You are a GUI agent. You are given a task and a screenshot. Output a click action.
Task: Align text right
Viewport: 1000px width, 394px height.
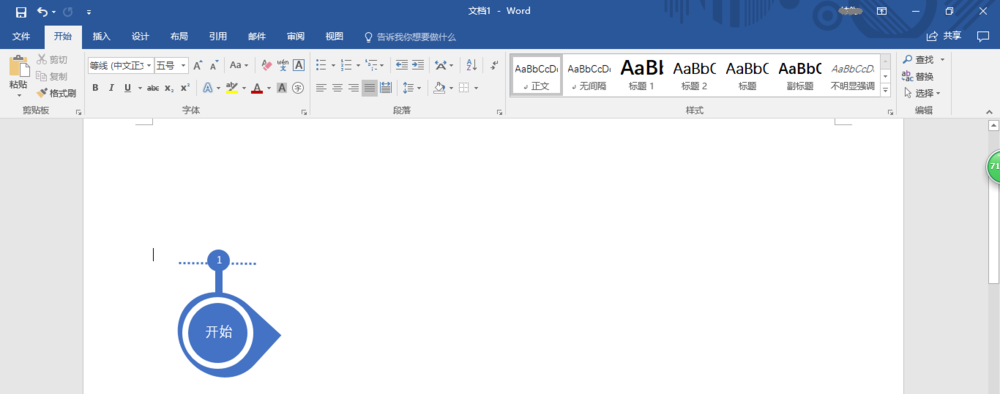click(353, 88)
